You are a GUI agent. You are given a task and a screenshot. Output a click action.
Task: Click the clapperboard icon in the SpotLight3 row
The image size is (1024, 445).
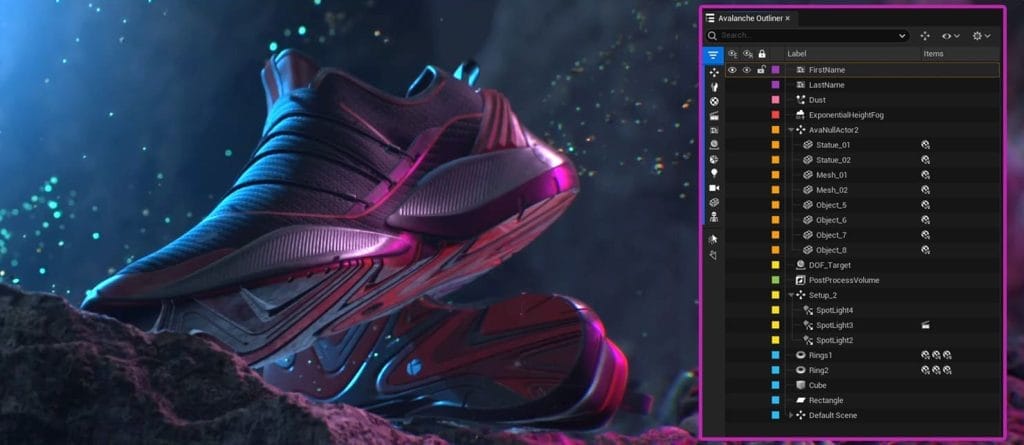(x=926, y=325)
